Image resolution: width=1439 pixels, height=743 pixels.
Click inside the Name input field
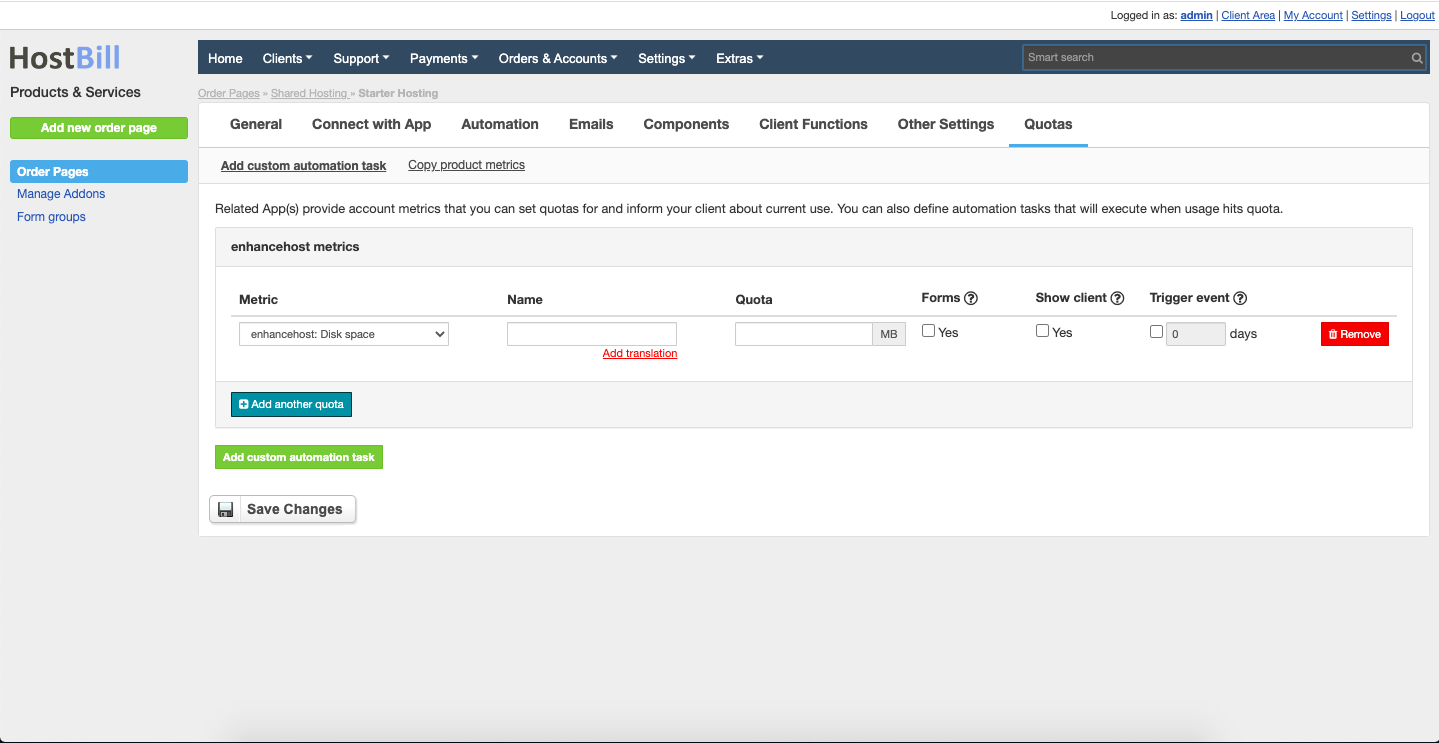[591, 333]
